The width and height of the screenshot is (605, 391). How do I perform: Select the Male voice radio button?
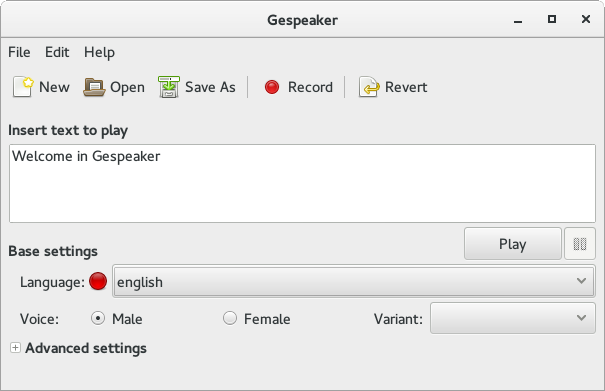pyautogui.click(x=98, y=318)
